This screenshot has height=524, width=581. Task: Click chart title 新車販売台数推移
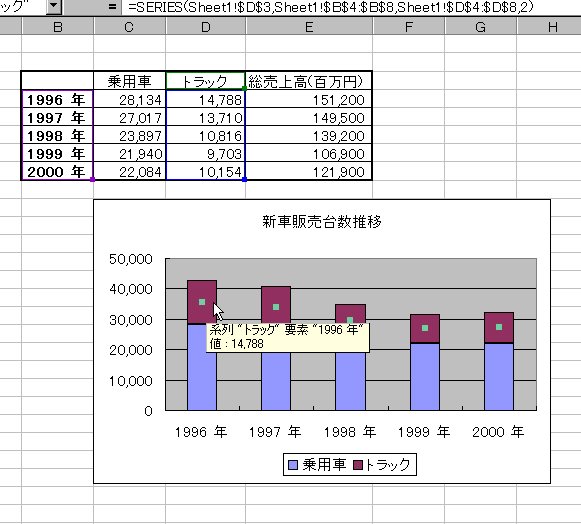pyautogui.click(x=322, y=222)
